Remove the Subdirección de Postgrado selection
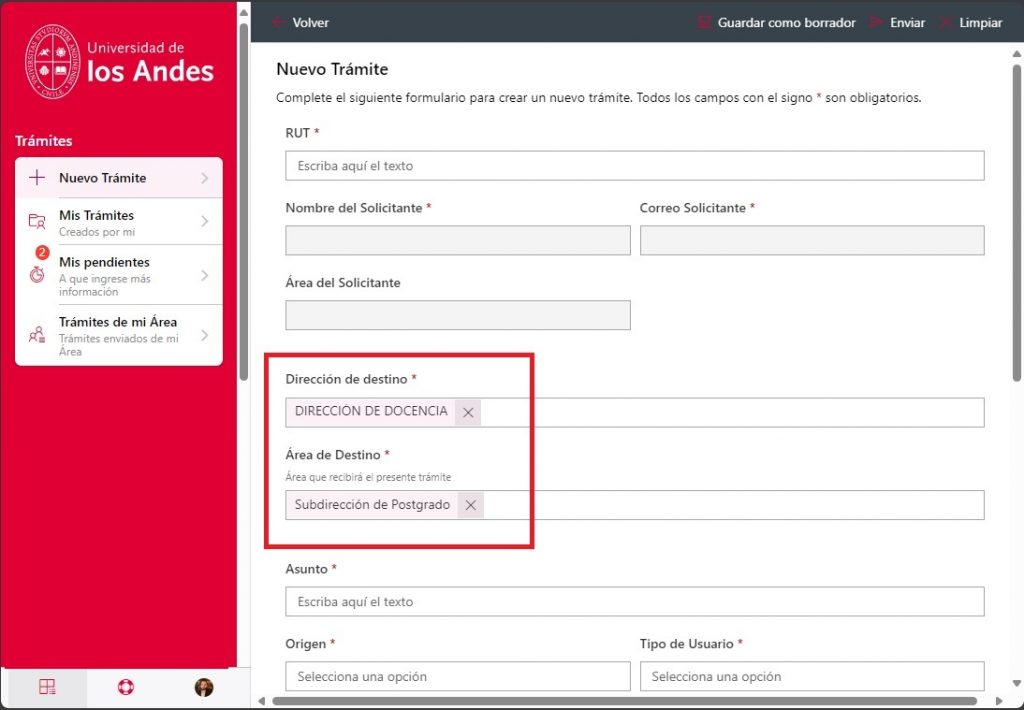 click(x=471, y=505)
